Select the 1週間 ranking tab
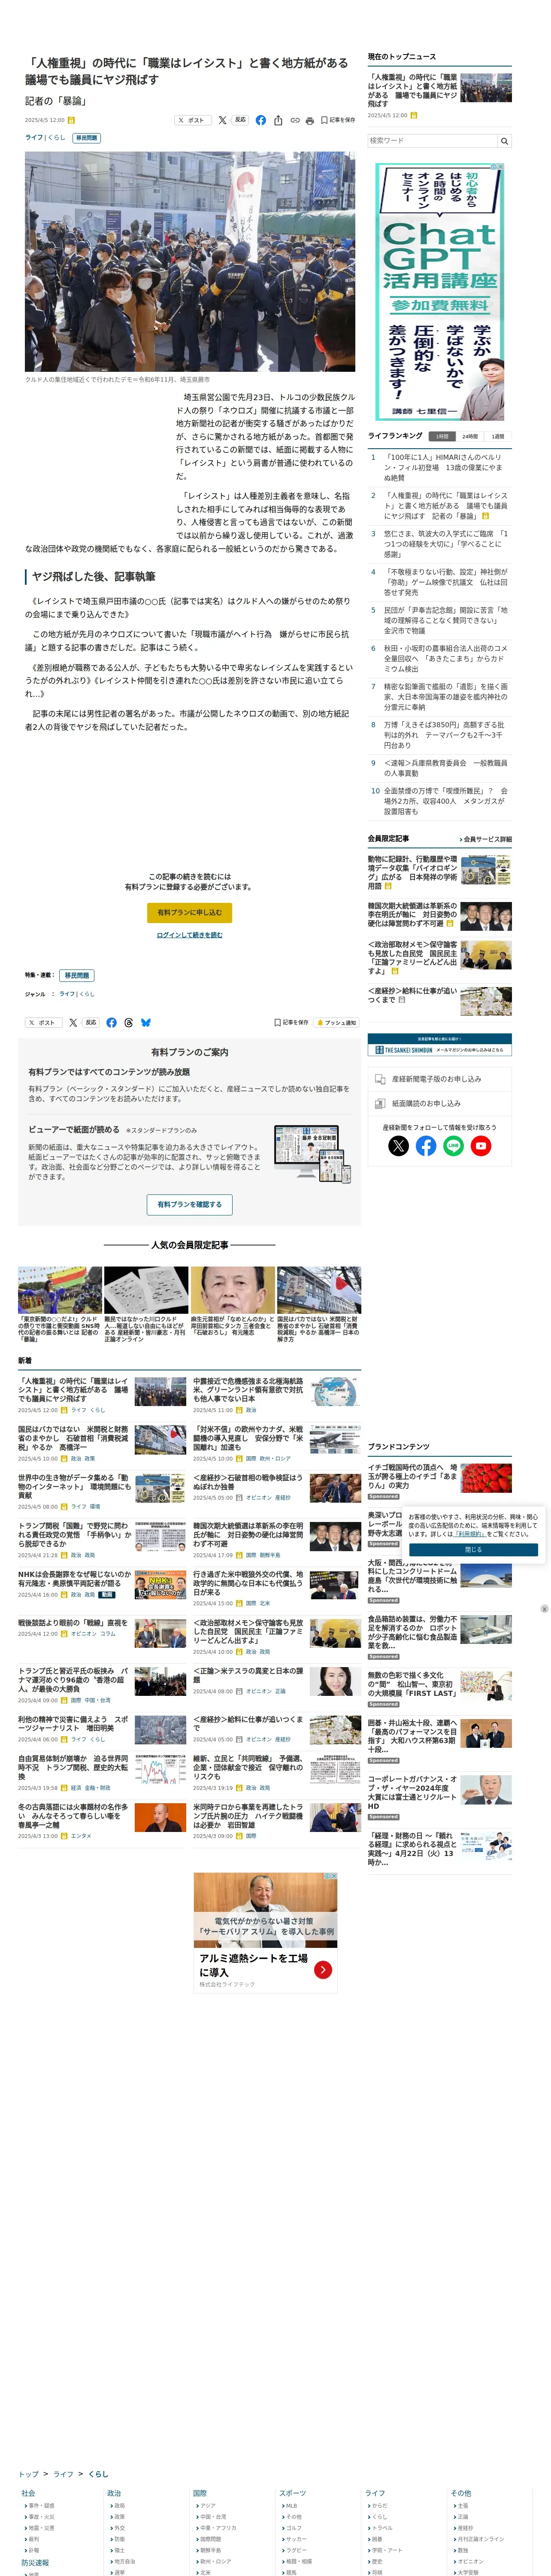551x2576 pixels. tap(498, 436)
